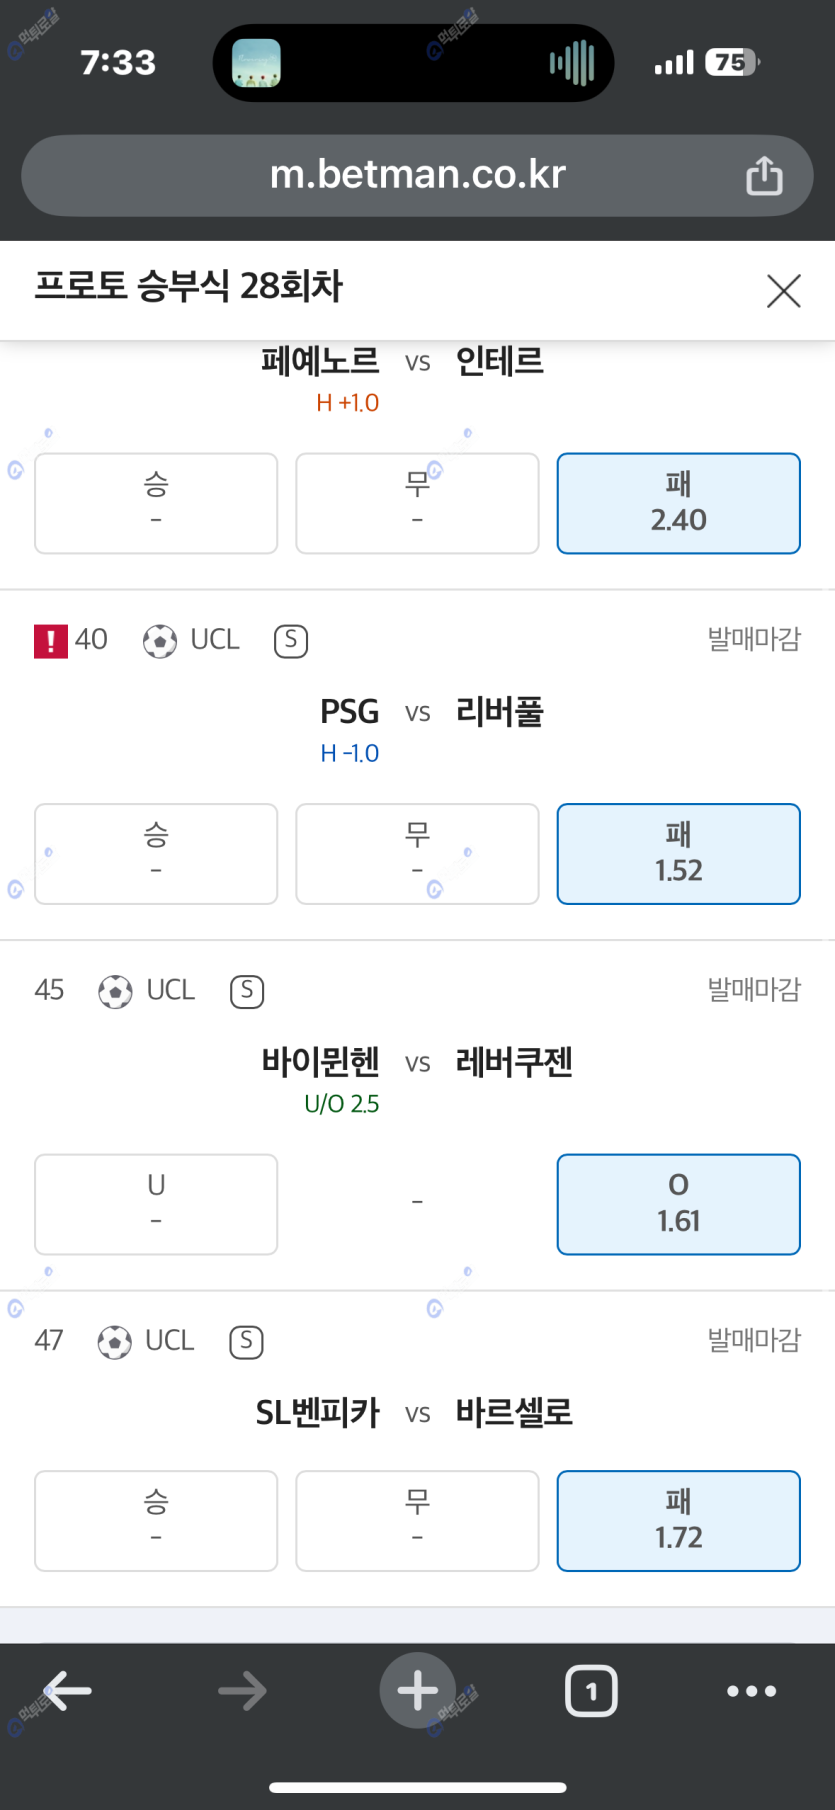Open the tab switcher showing 1 tab
Image resolution: width=835 pixels, height=1810 pixels.
[591, 1691]
